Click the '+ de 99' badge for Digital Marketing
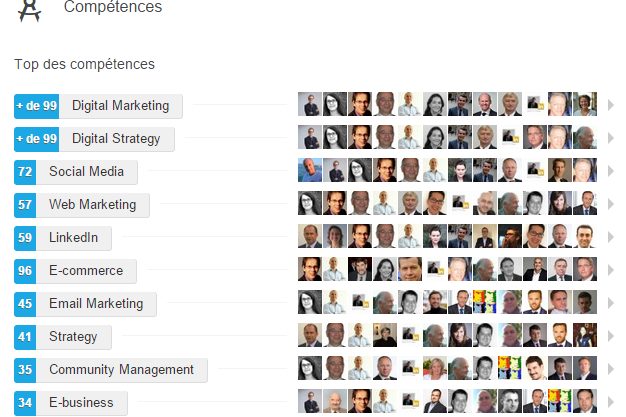Image resolution: width=626 pixels, height=417 pixels. click(x=36, y=106)
